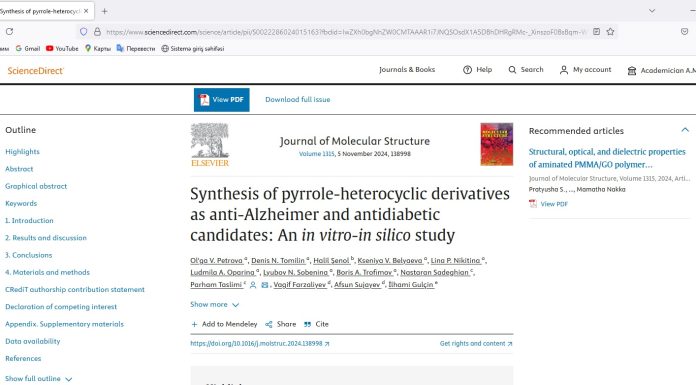Image resolution: width=696 pixels, height=385 pixels.
Task: Jump to 1. Introduction section
Action: point(29,221)
